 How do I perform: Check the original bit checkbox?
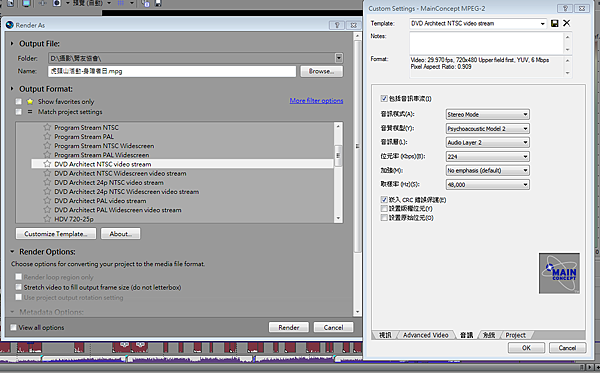click(x=384, y=218)
